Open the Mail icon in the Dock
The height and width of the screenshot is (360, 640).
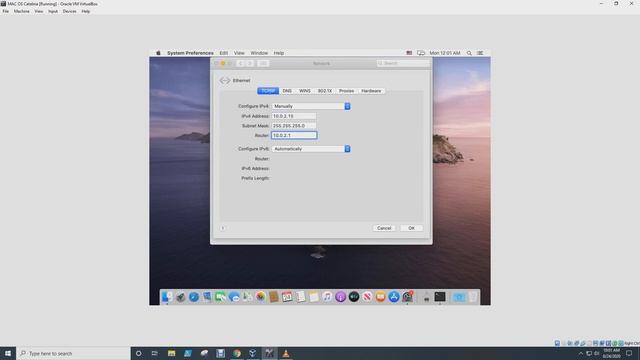point(207,297)
